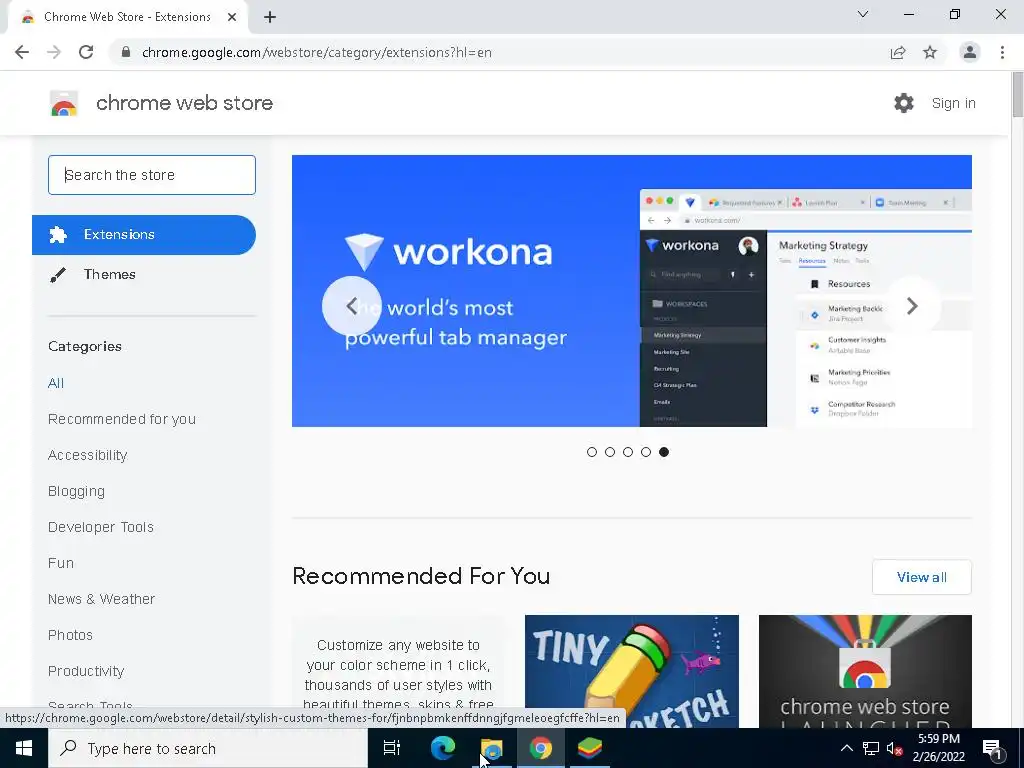Open the tab search chevron

coord(863,14)
